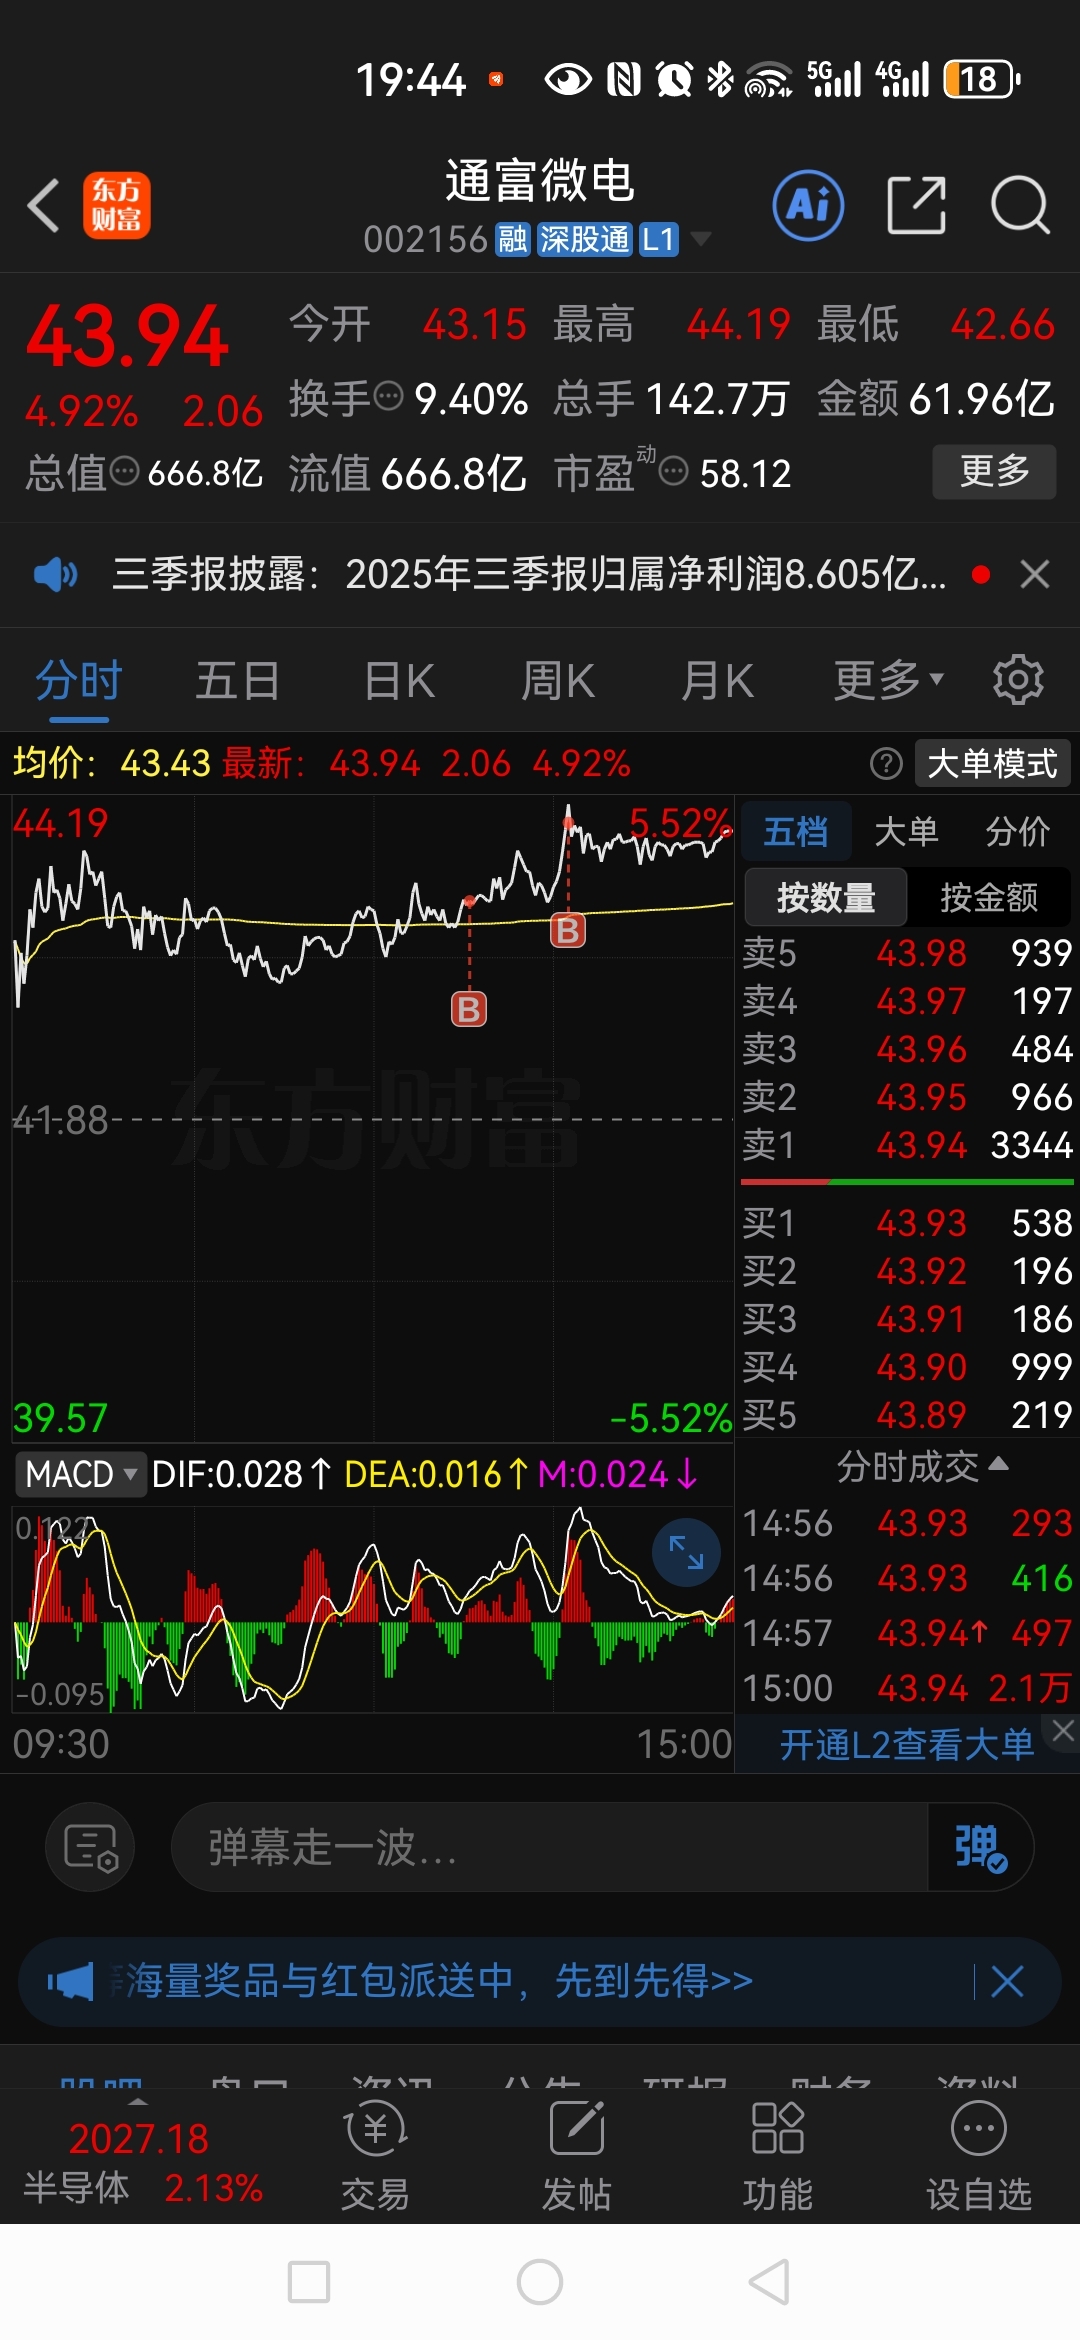Tap the 弹幕走一波 comment input
1080x2340 pixels.
pos(550,1847)
